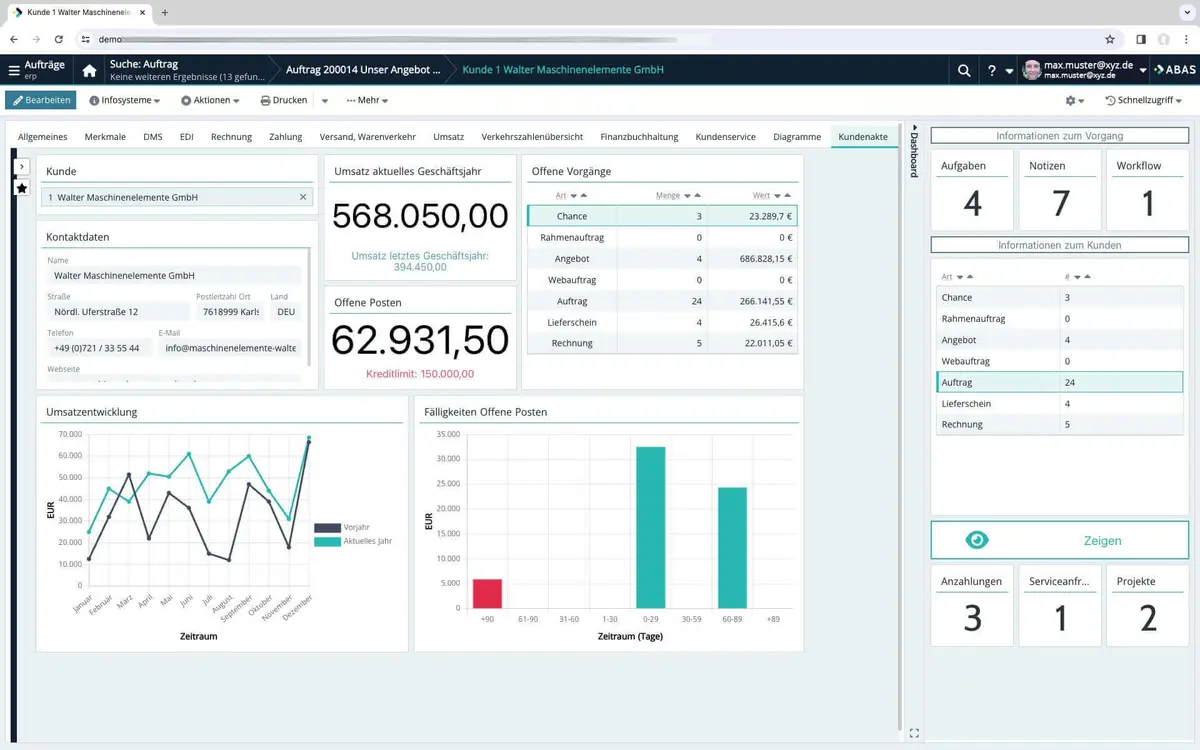The width and height of the screenshot is (1200, 750).
Task: Click the help question mark icon
Action: click(991, 70)
